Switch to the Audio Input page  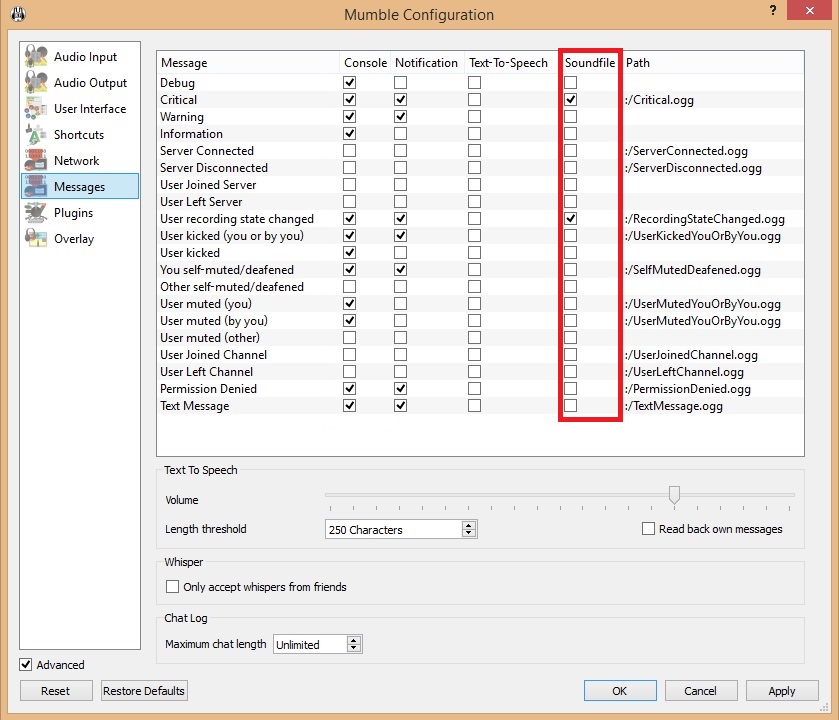[80, 57]
